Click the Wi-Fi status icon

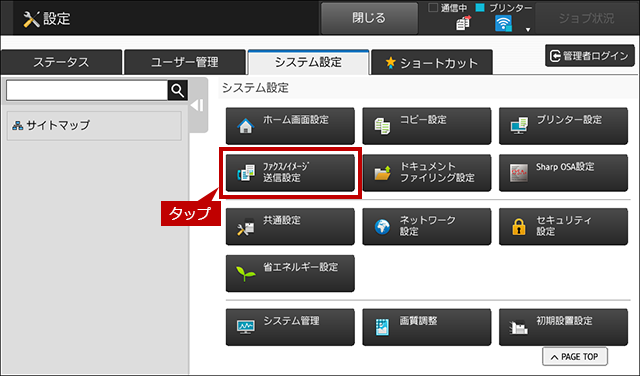503,24
